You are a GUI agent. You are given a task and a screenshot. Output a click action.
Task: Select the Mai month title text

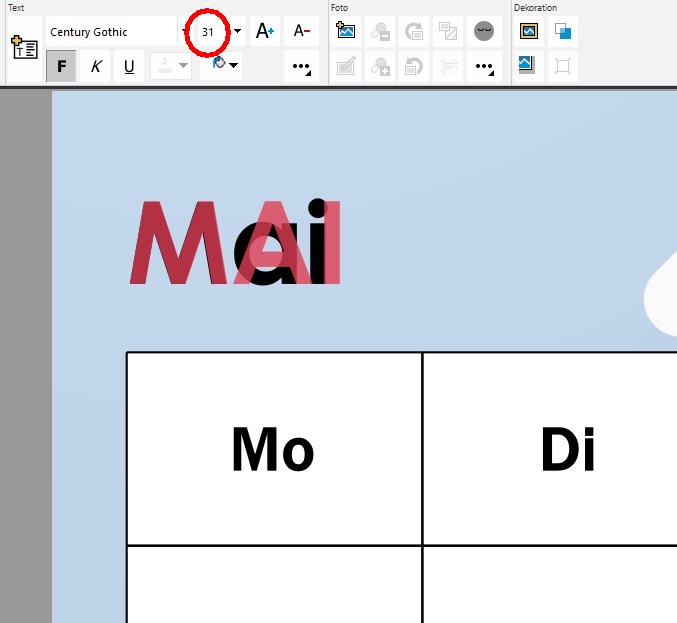pyautogui.click(x=235, y=242)
